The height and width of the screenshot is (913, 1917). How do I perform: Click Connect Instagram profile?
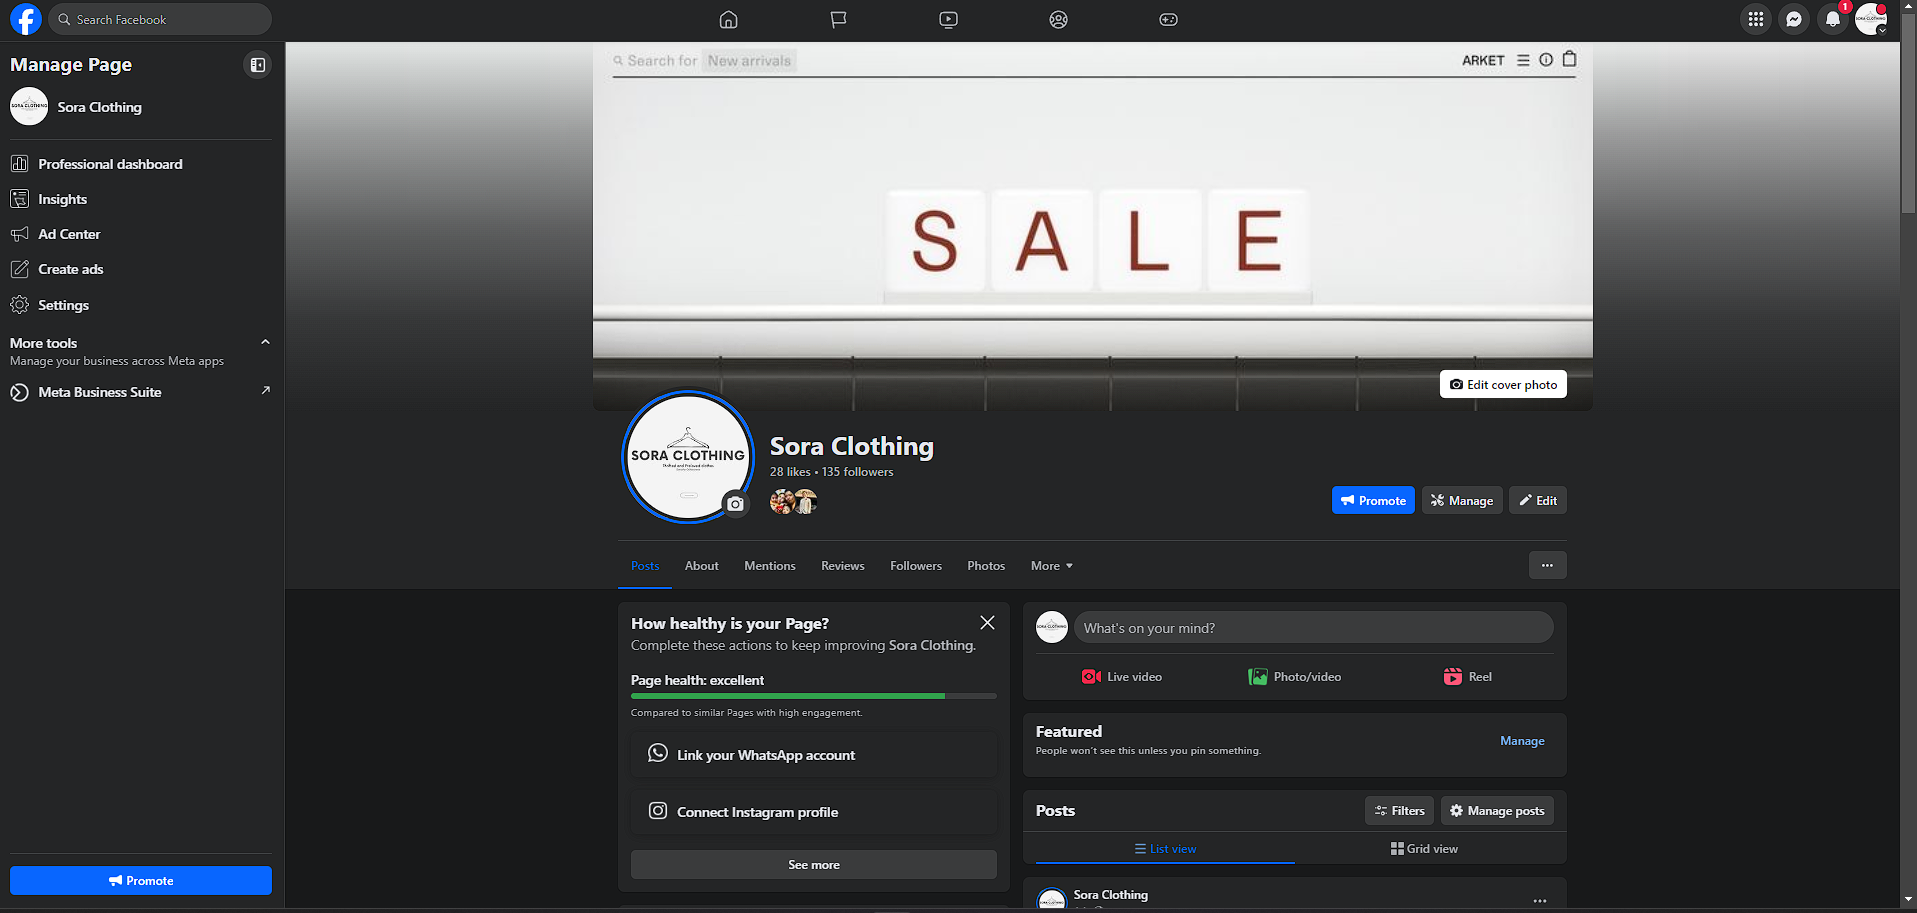pyautogui.click(x=814, y=812)
